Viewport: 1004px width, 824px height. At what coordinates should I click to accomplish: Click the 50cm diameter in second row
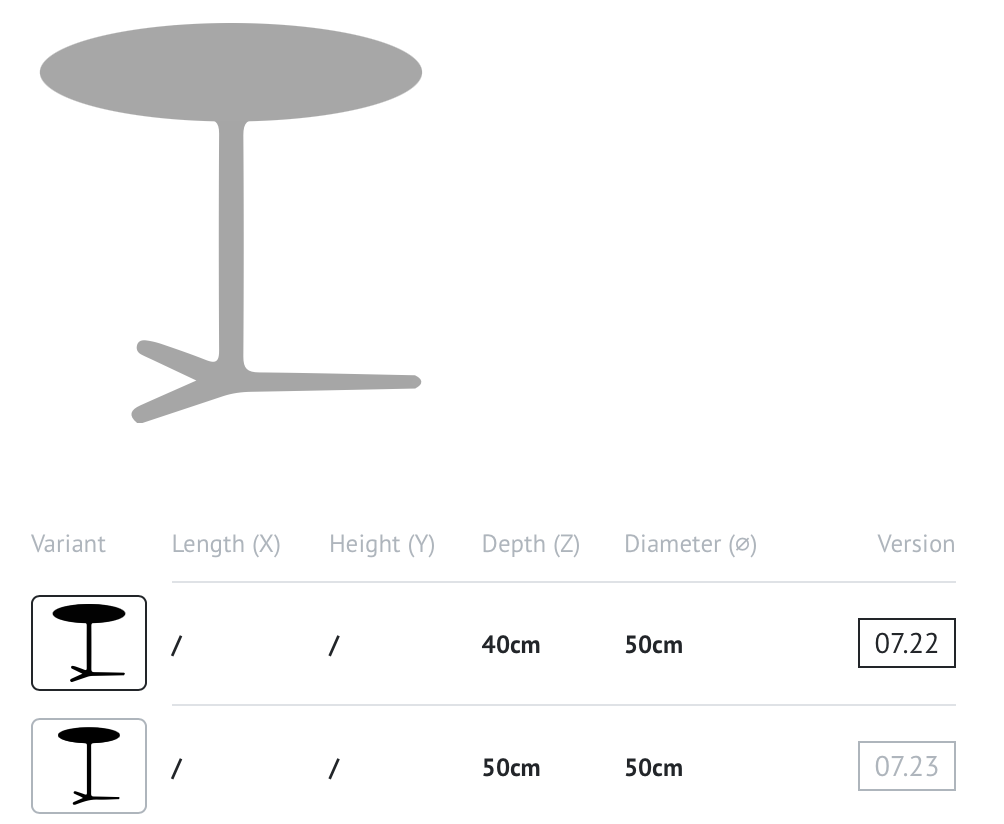click(x=654, y=767)
